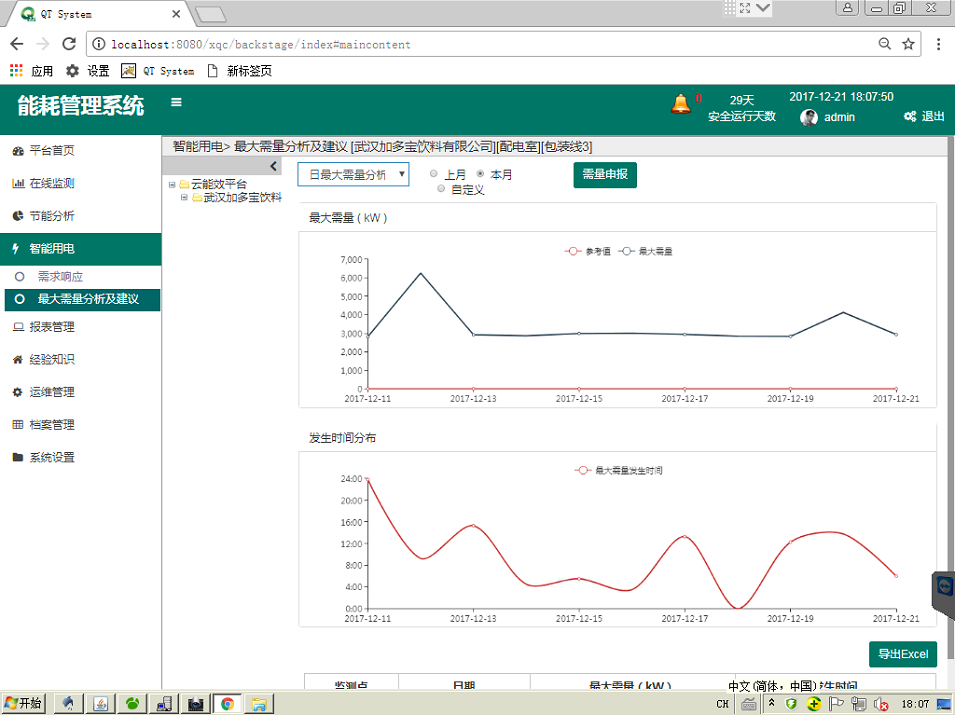Click the 需量申报 button
This screenshot has width=955, height=715.
coord(605,175)
